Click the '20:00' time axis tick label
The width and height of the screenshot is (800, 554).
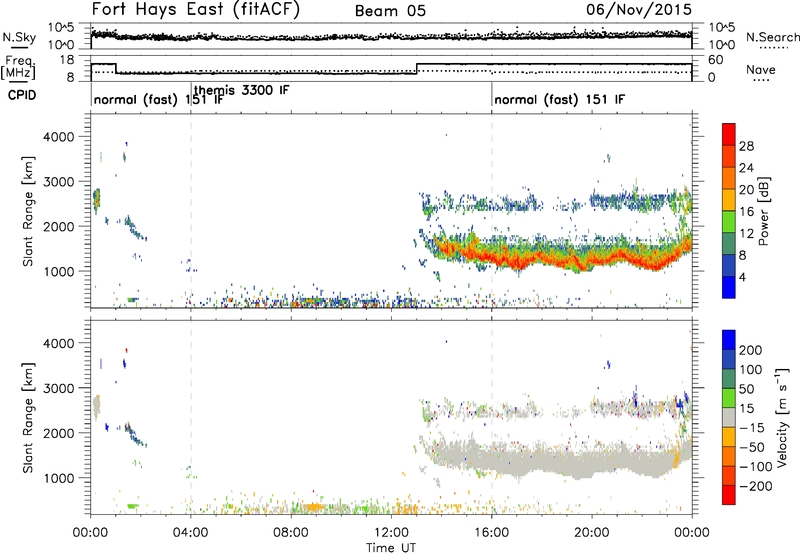tap(592, 533)
